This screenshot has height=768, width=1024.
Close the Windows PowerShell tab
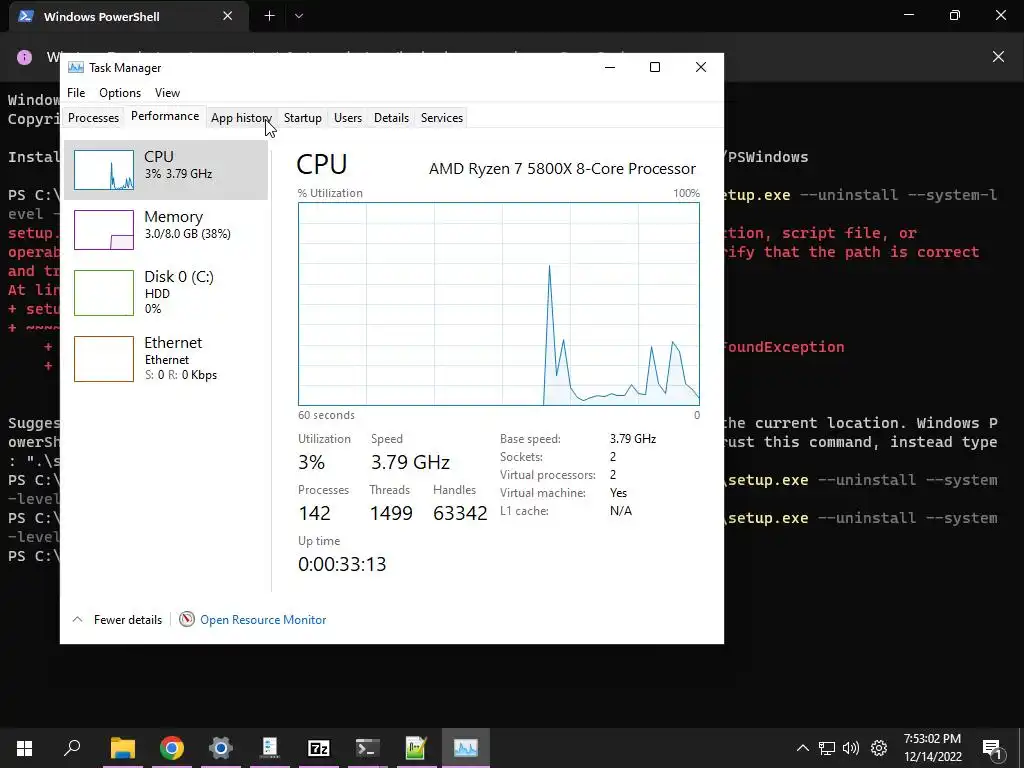227,16
